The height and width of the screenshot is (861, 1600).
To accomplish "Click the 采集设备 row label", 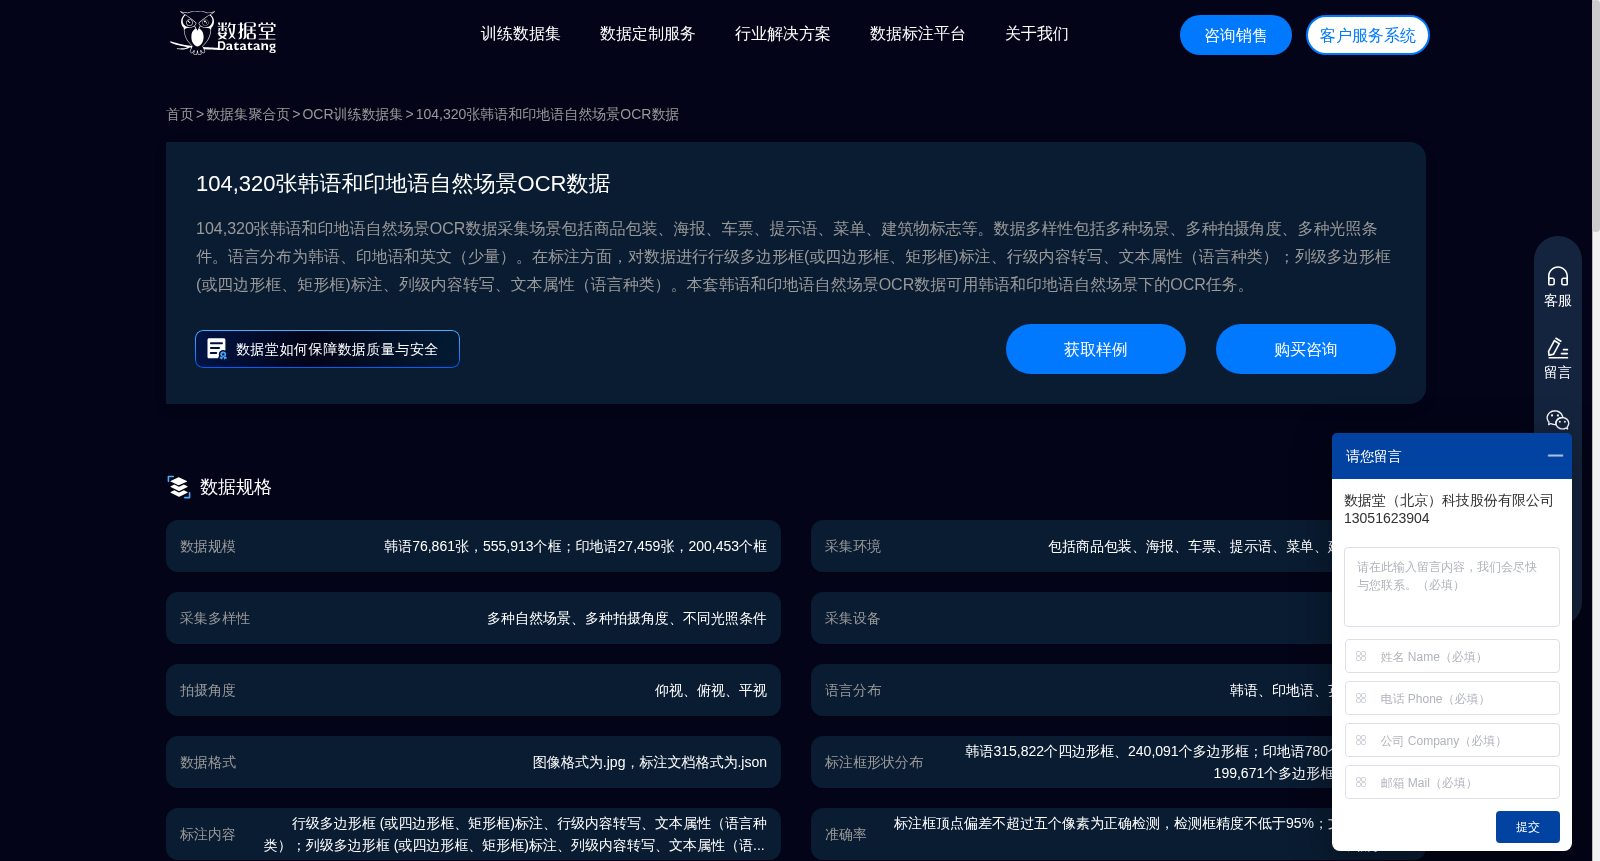I will (x=853, y=618).
